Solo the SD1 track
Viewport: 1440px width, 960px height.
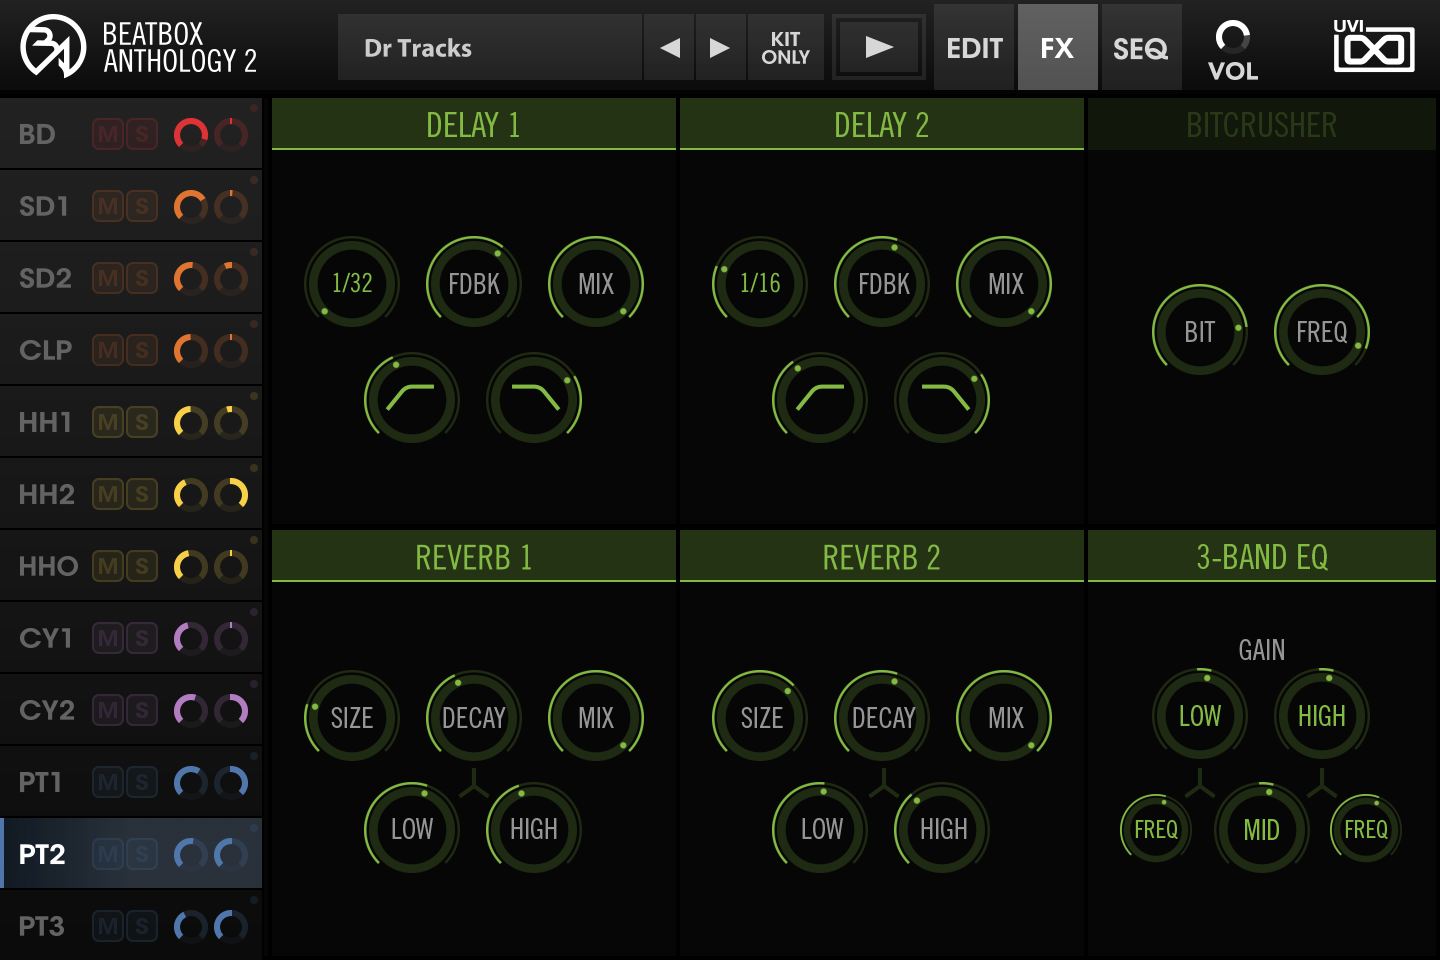pos(142,205)
